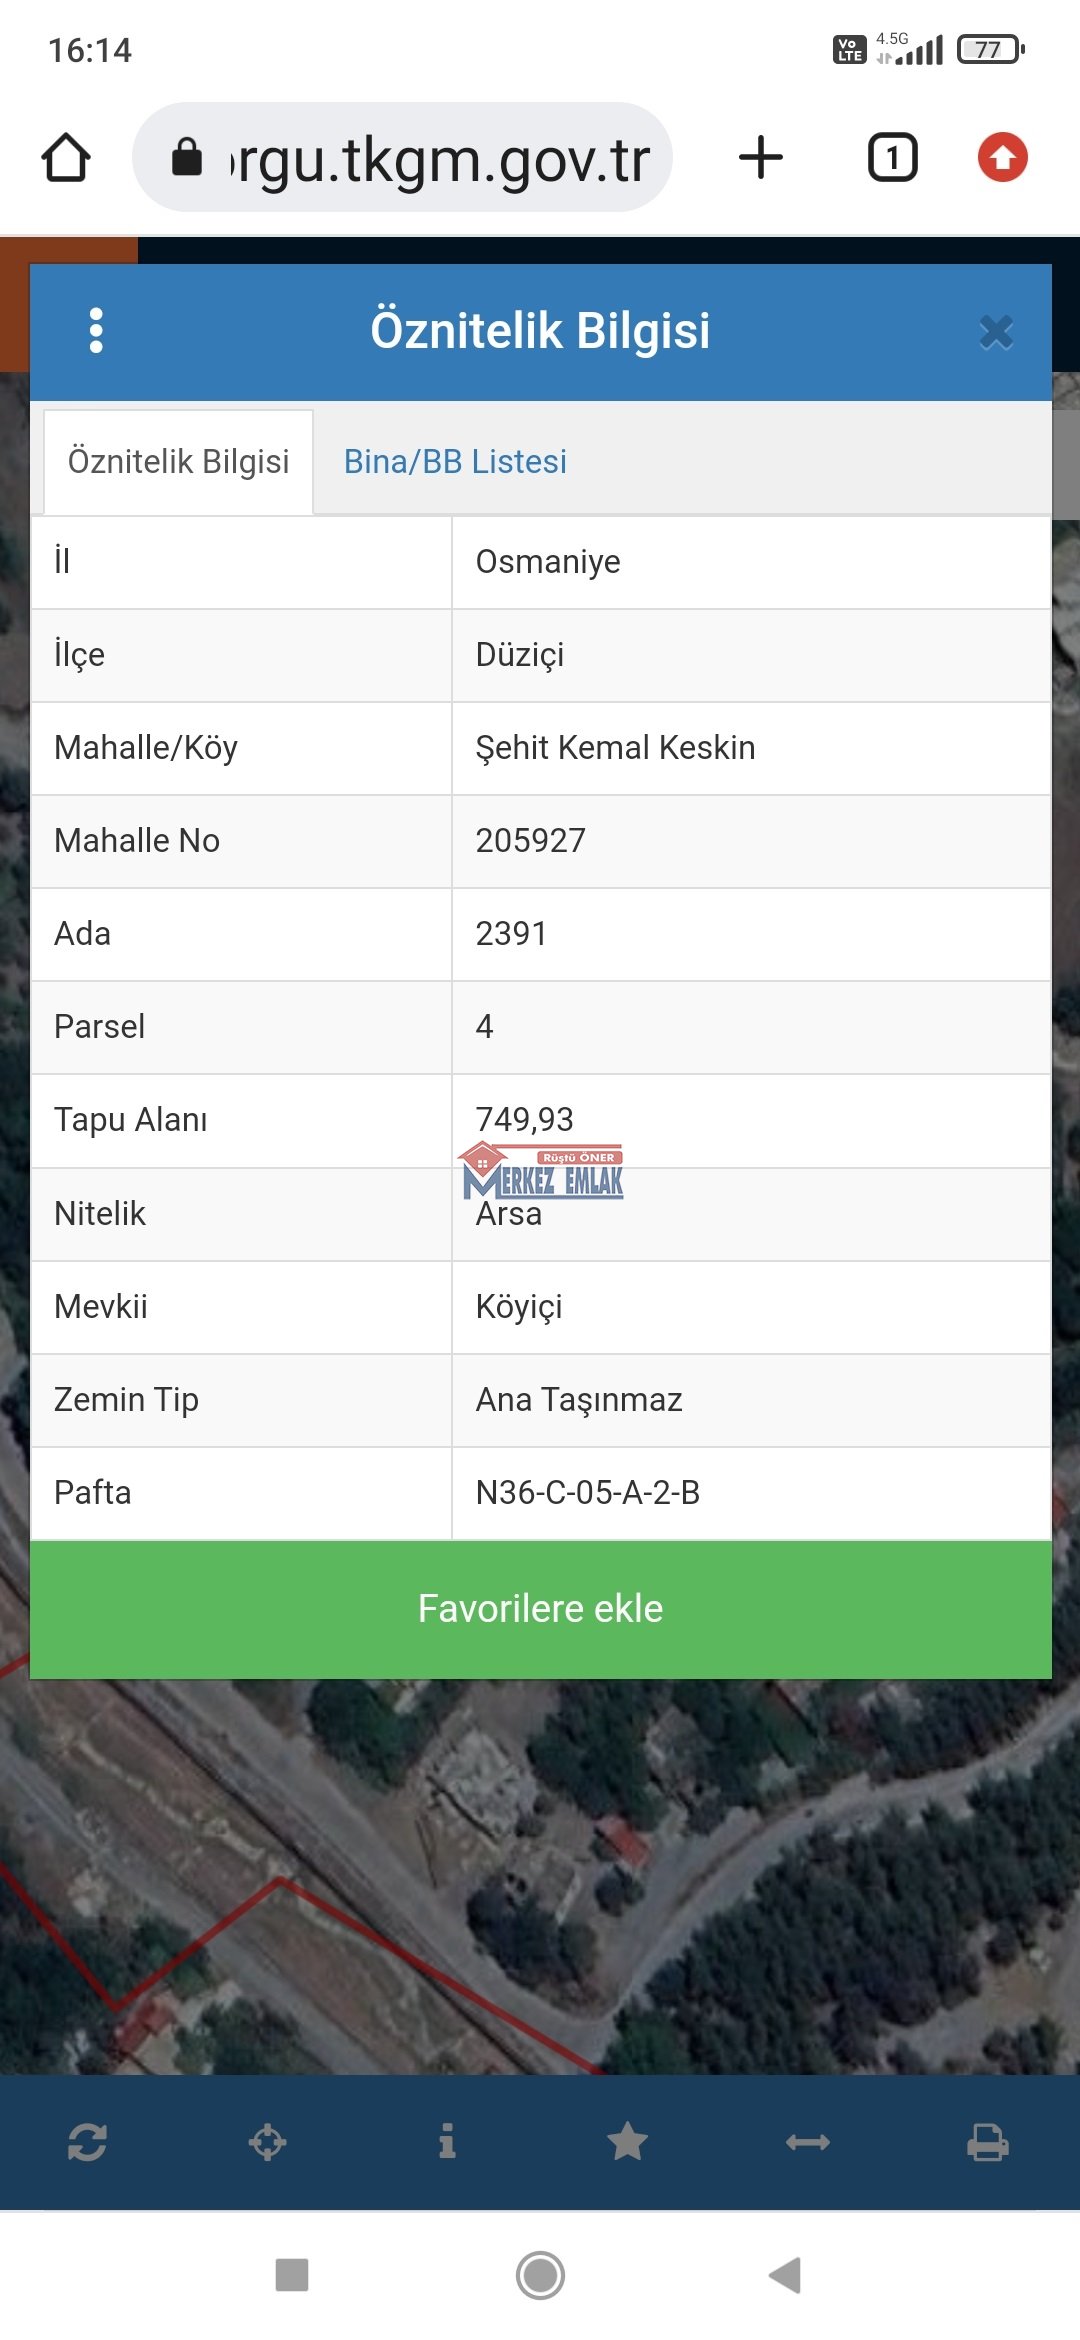
Task: Open favorites with the star icon
Action: [628, 2142]
